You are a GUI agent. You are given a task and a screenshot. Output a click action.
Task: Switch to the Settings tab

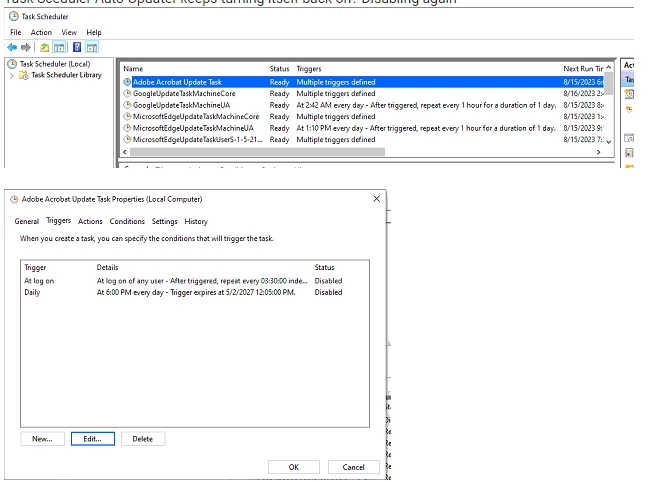pyautogui.click(x=164, y=221)
